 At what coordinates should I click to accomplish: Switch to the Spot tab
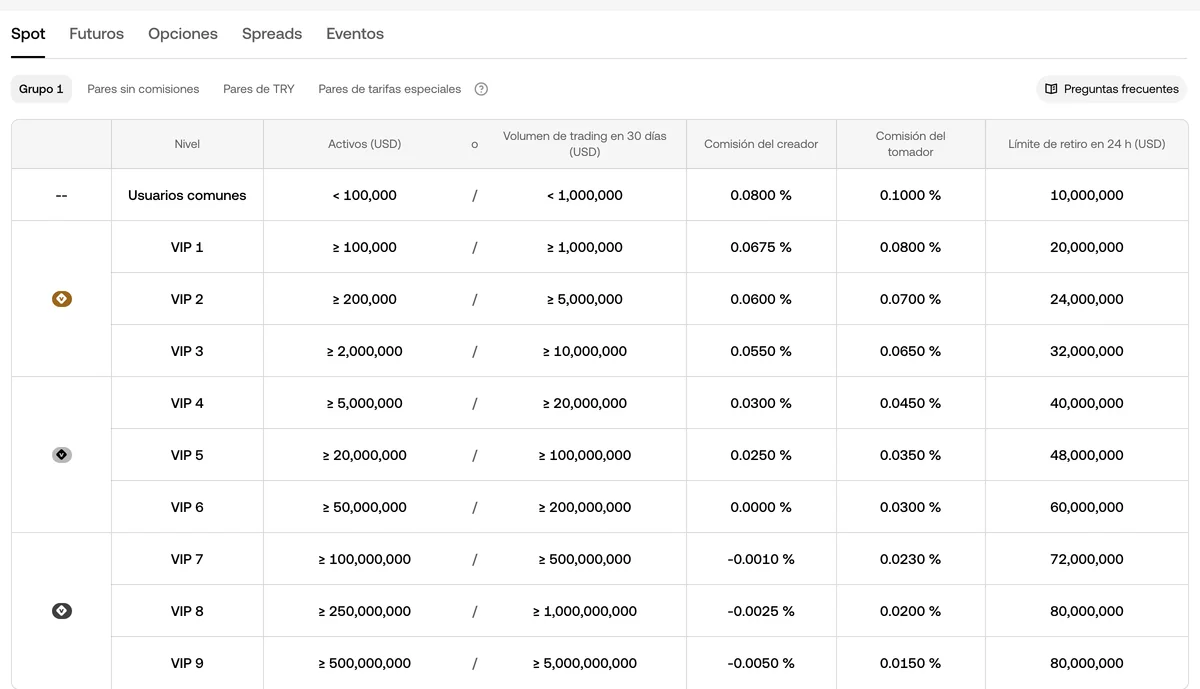28,34
